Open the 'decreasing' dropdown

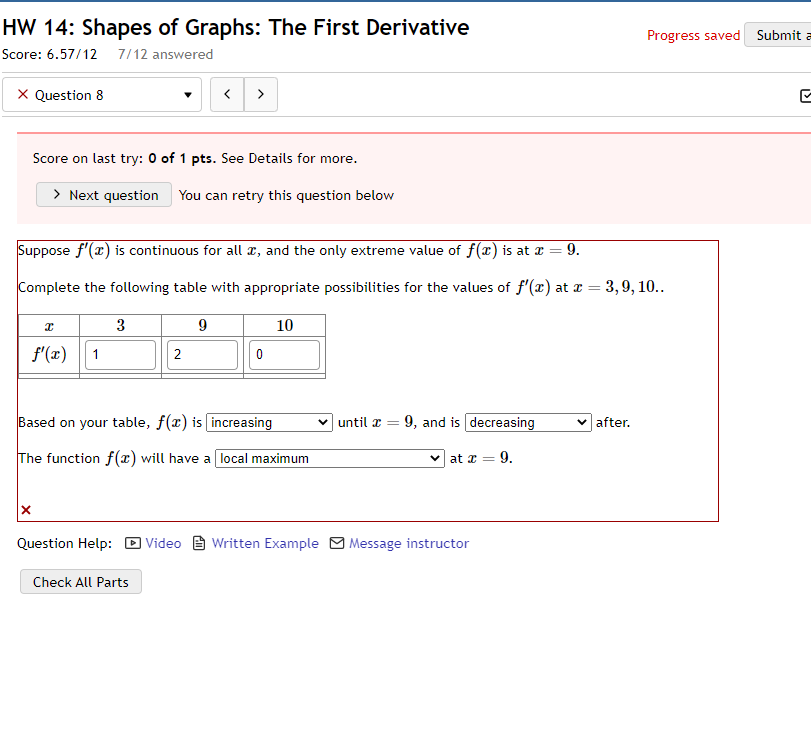pos(527,422)
